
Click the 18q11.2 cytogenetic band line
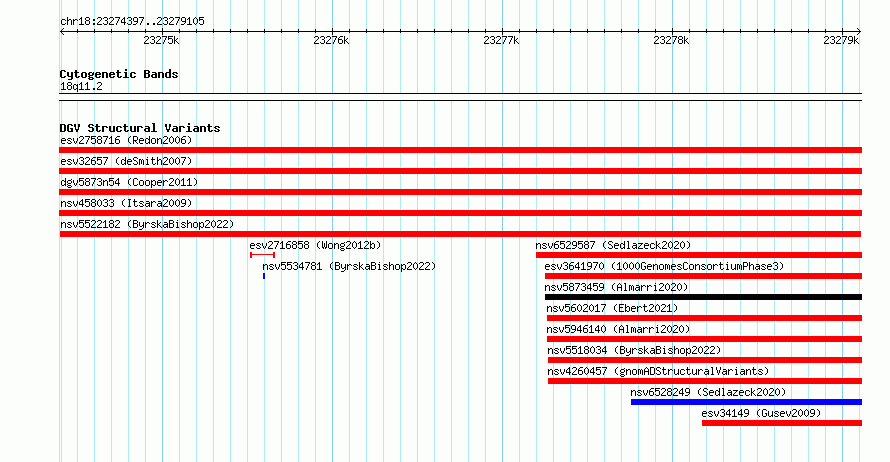coord(460,97)
